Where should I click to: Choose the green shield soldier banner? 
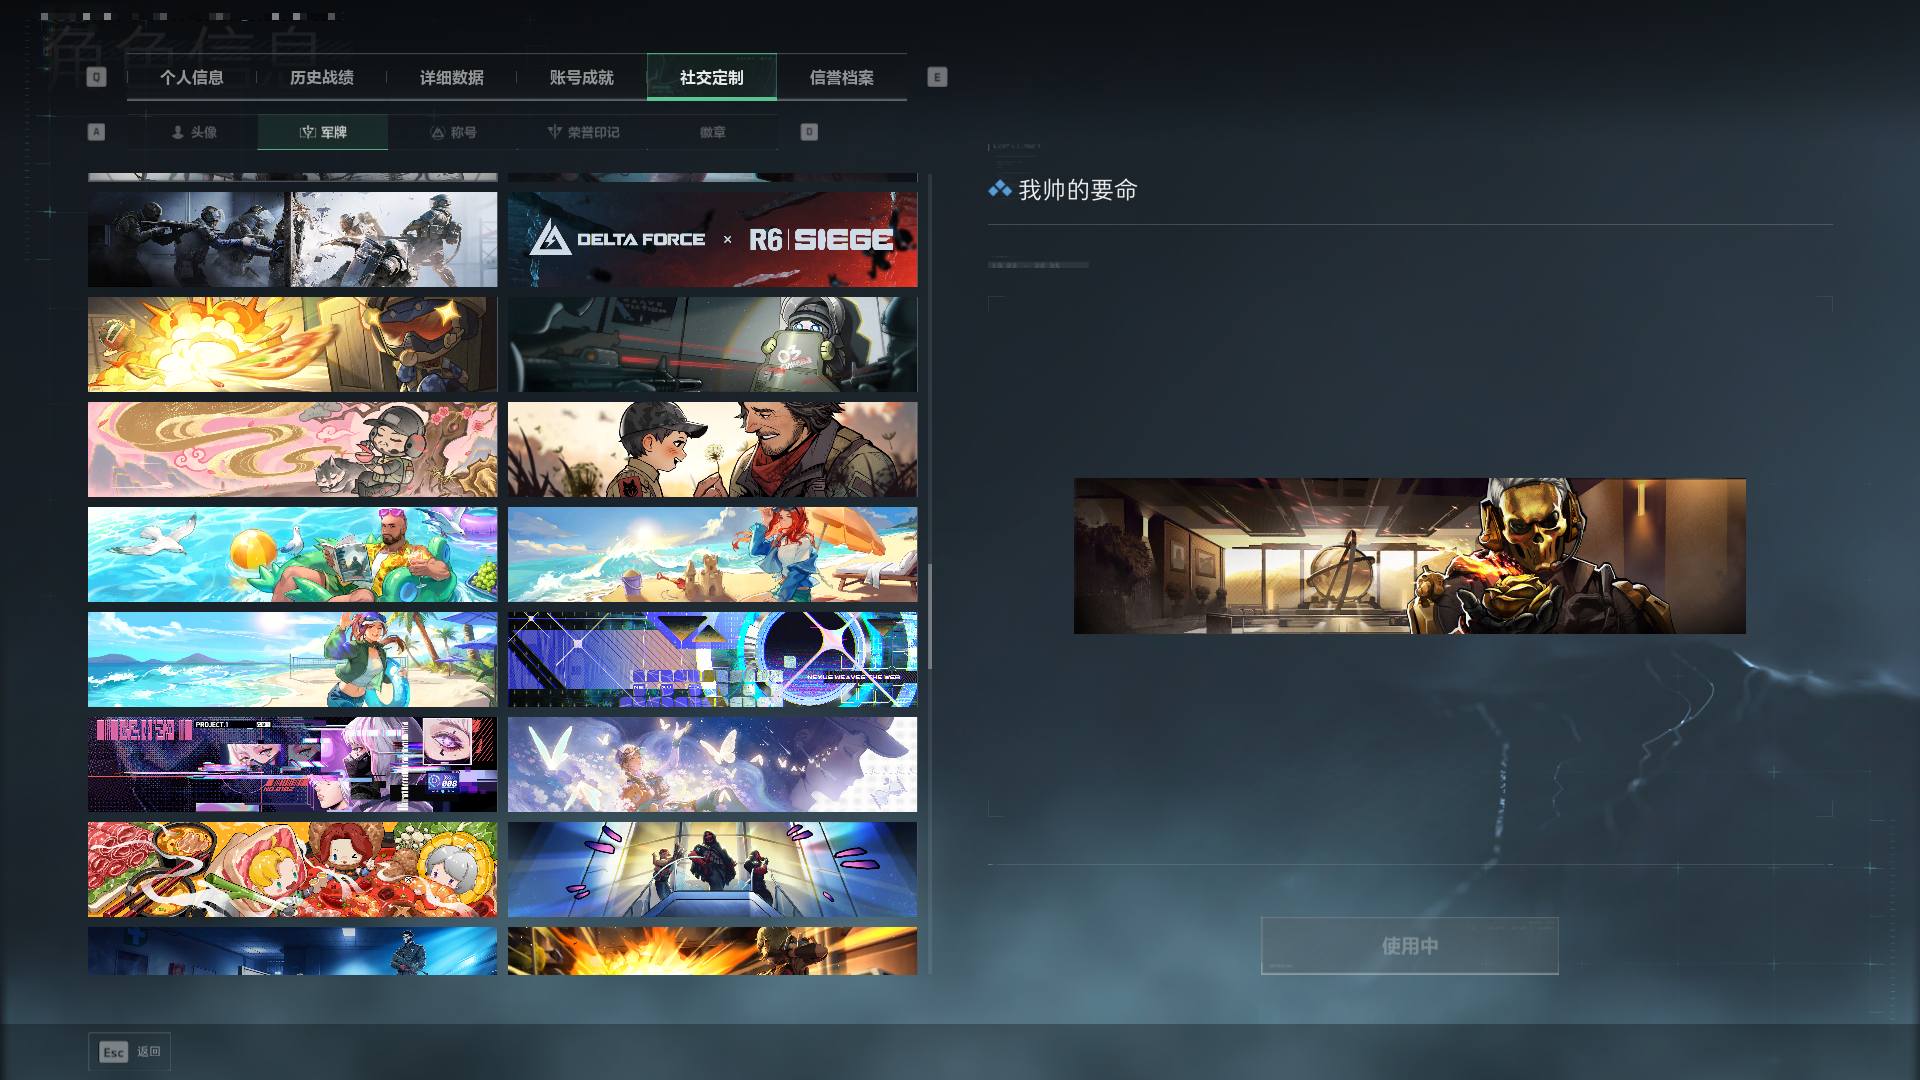pyautogui.click(x=712, y=345)
